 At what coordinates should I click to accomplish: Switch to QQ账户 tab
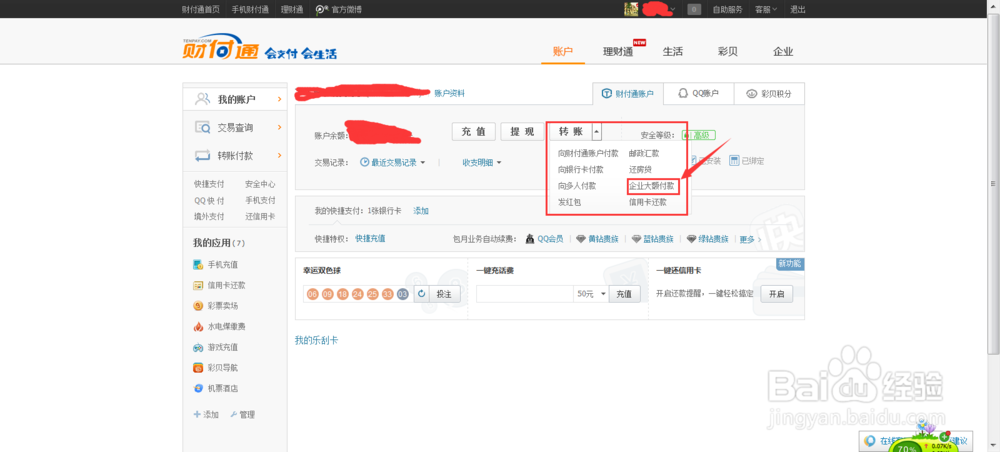(x=698, y=94)
